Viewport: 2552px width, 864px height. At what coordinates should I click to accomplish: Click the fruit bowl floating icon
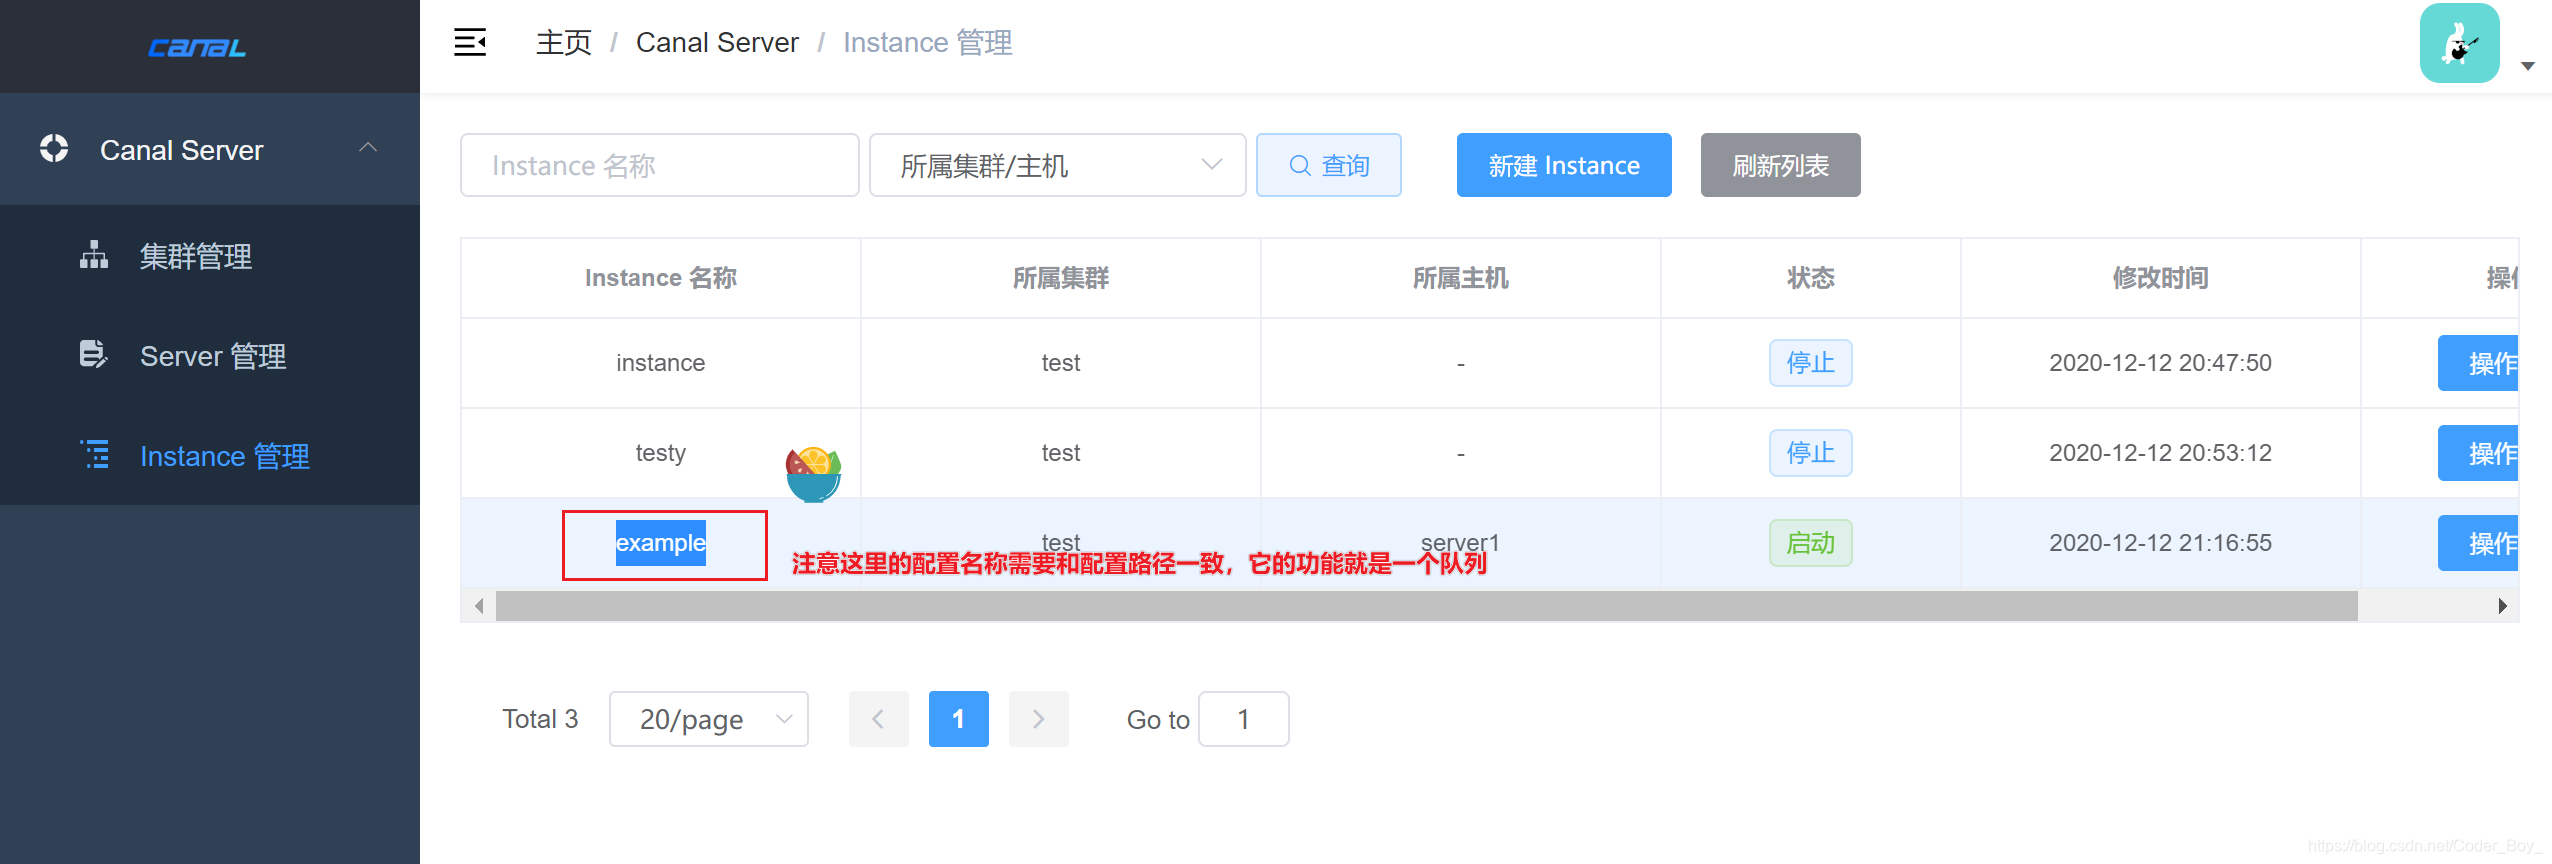tap(813, 474)
